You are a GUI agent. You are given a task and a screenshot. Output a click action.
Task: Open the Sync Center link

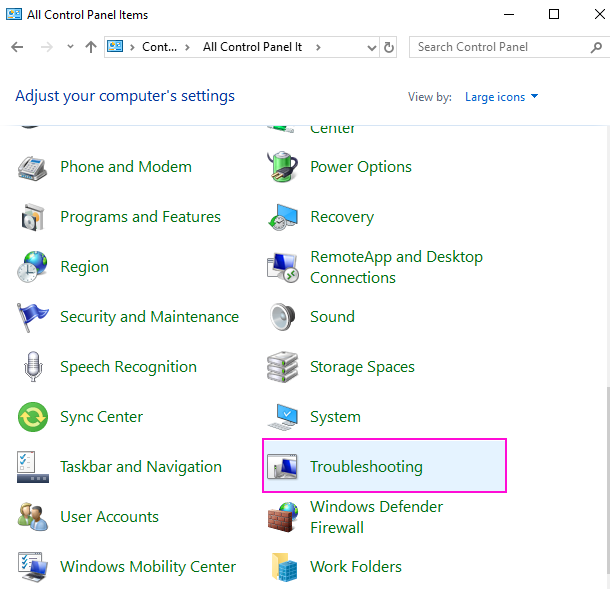click(x=102, y=417)
